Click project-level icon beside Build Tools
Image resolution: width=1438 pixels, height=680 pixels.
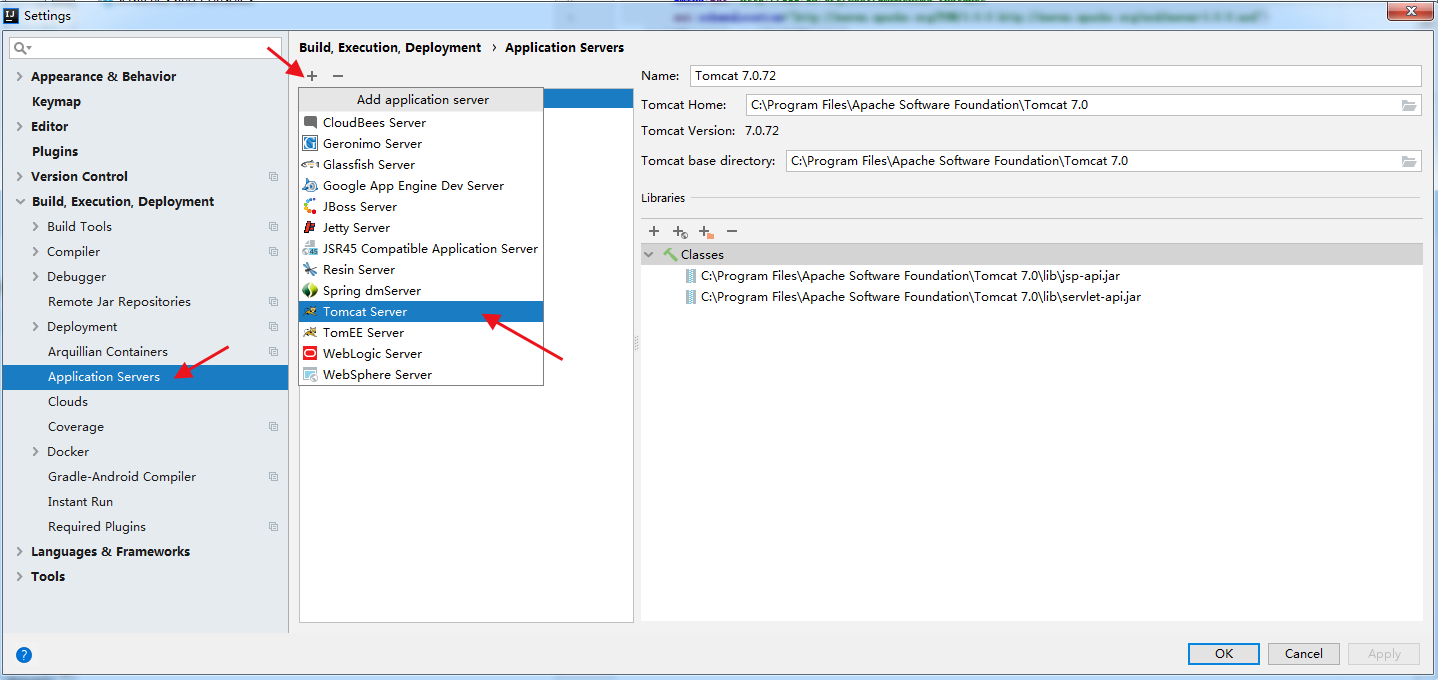pyautogui.click(x=273, y=226)
